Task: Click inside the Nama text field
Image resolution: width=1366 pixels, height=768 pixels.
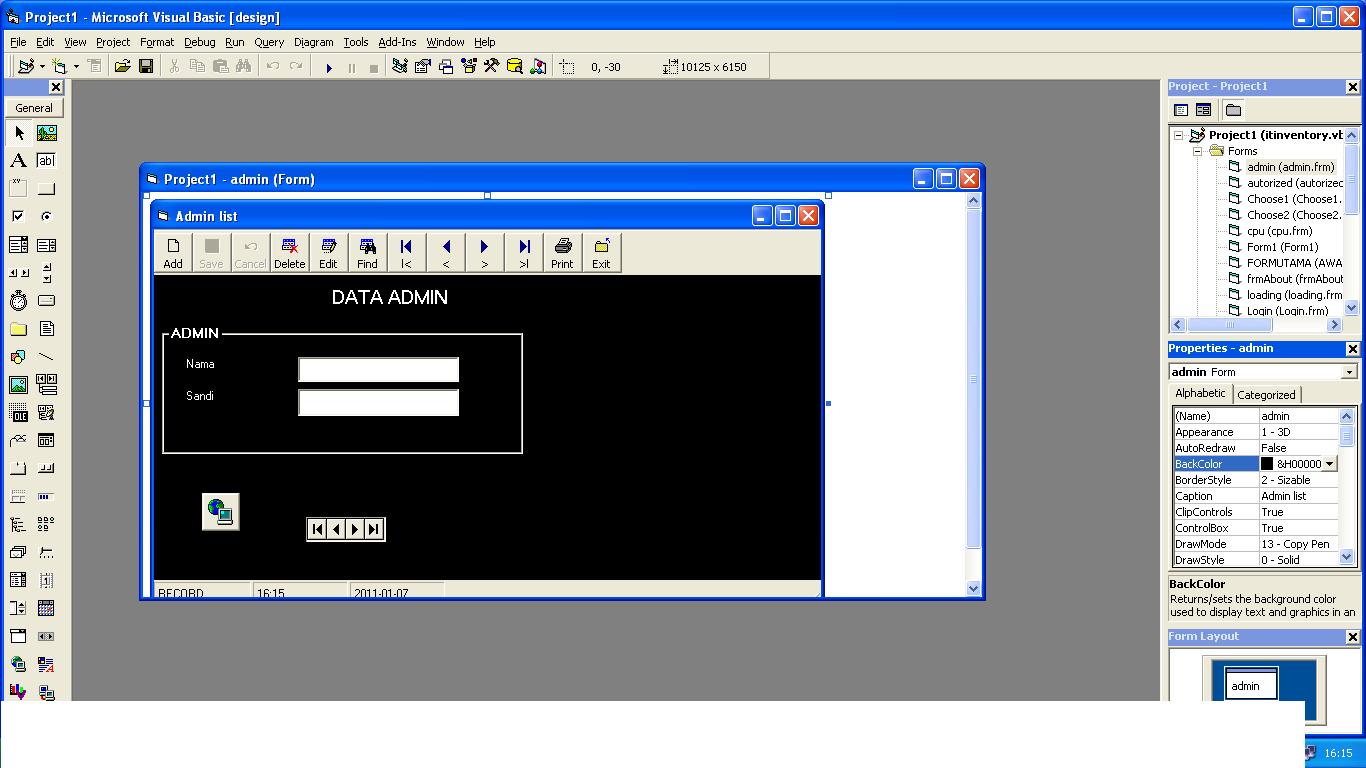Action: pyautogui.click(x=377, y=369)
